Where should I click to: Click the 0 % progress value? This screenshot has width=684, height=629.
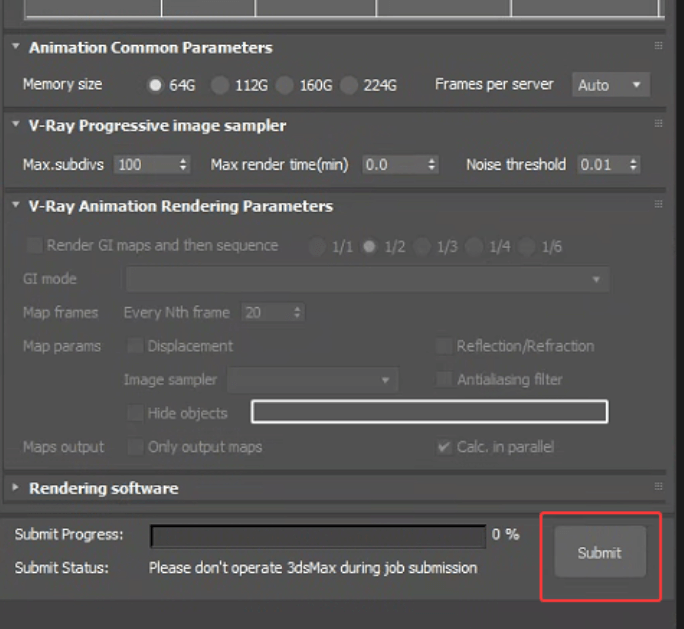coord(506,534)
